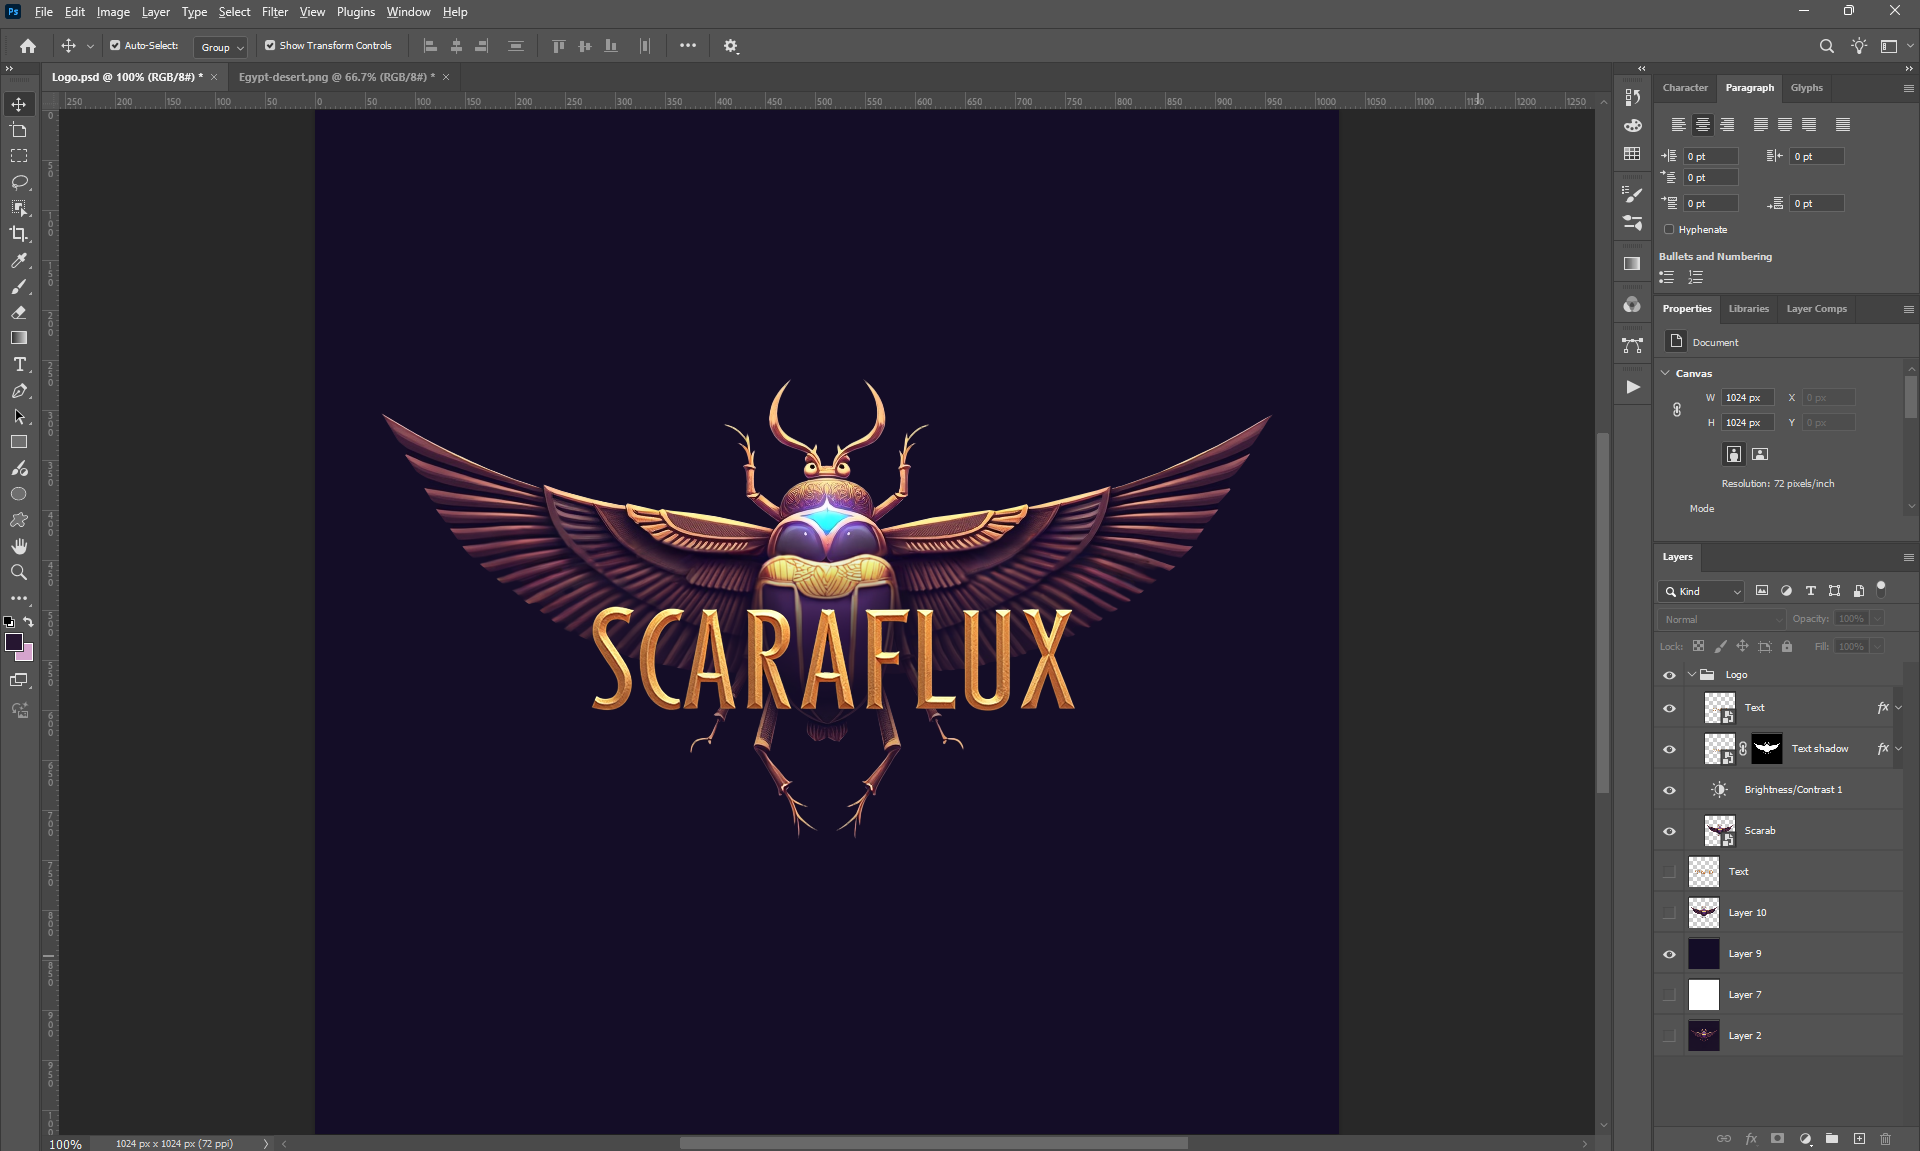Click the canvas width input field
The width and height of the screenshot is (1920, 1151).
1747,398
